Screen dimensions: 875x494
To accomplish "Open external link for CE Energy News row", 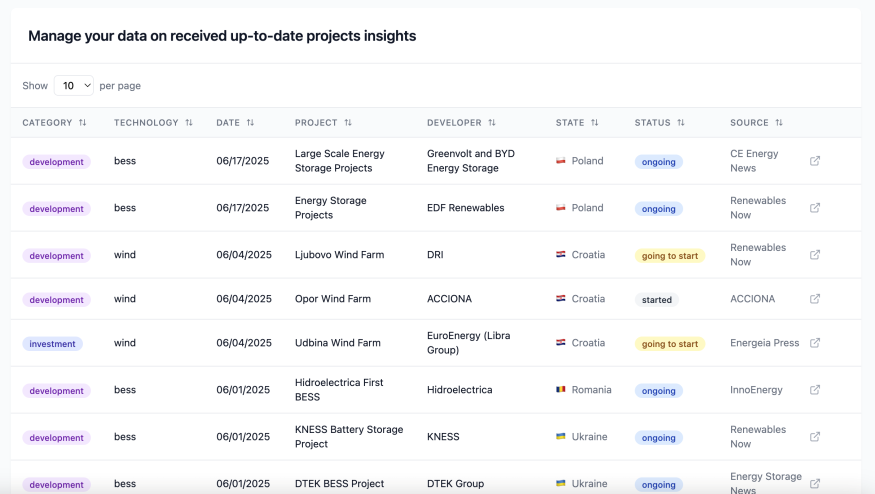I will 815,161.
